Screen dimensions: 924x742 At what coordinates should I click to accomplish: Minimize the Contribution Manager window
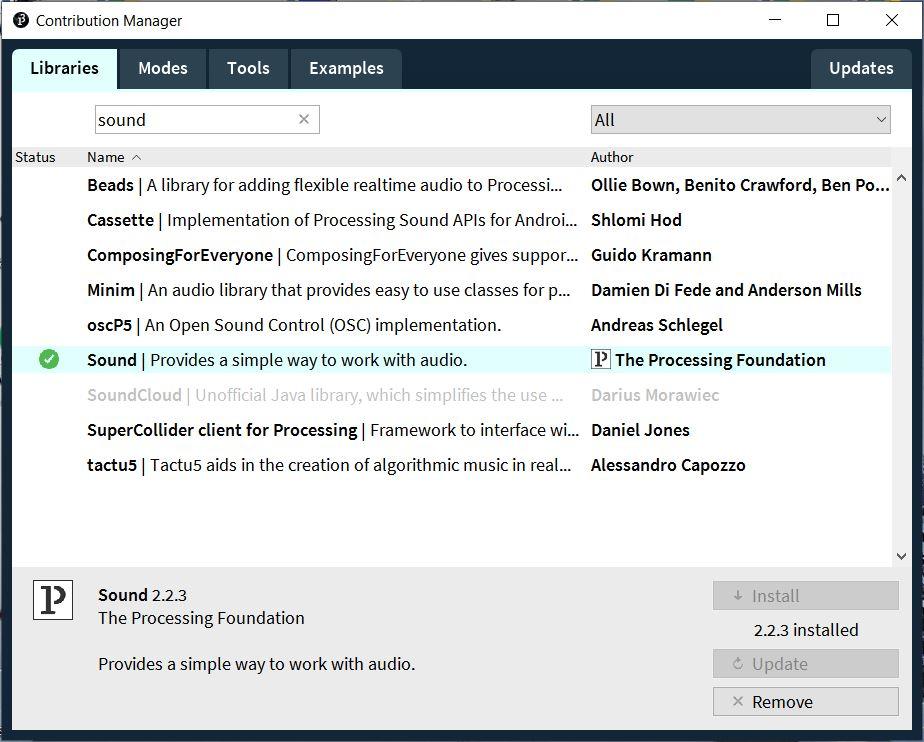[x=775, y=20]
